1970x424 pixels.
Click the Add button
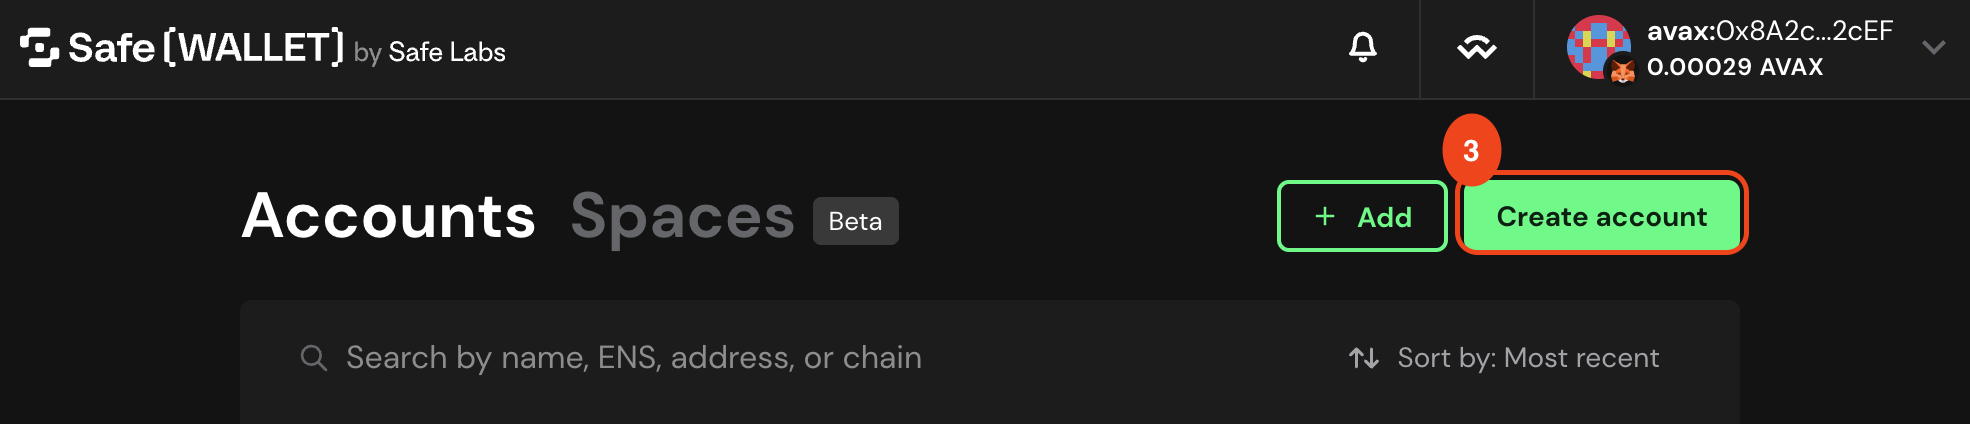coord(1362,216)
